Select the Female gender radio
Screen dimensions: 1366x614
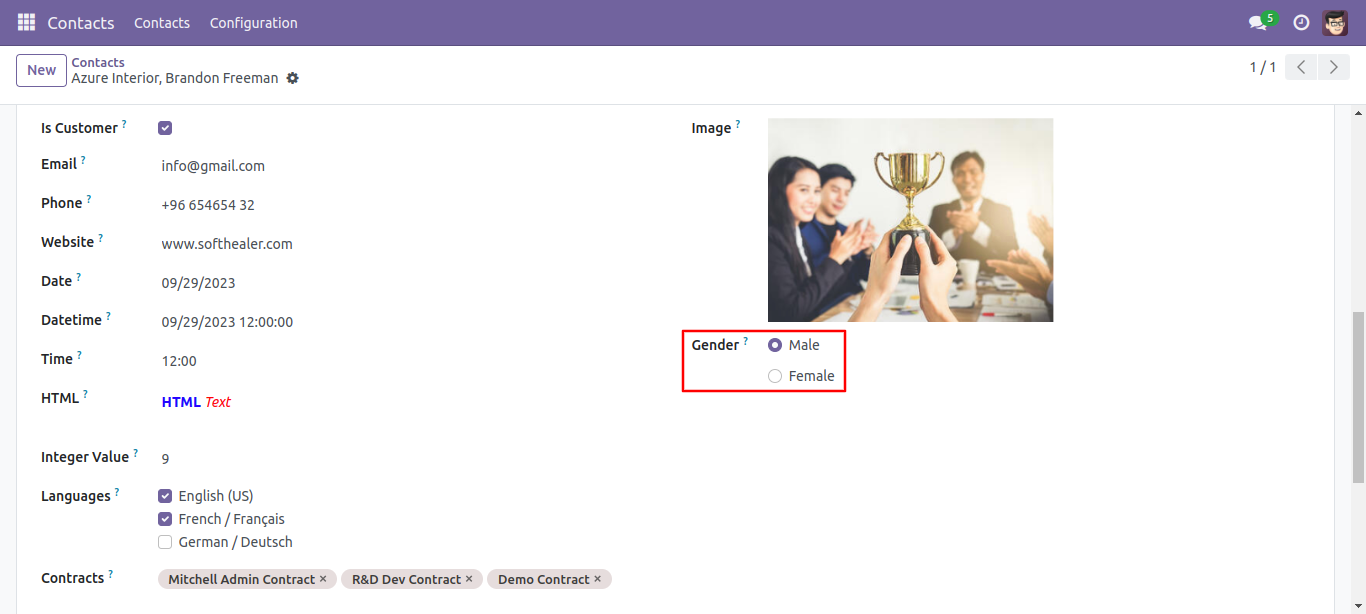pyautogui.click(x=775, y=376)
